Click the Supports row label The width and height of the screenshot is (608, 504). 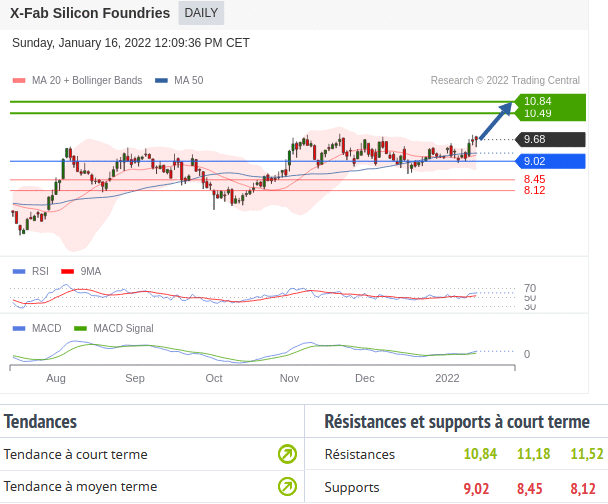pyautogui.click(x=352, y=488)
